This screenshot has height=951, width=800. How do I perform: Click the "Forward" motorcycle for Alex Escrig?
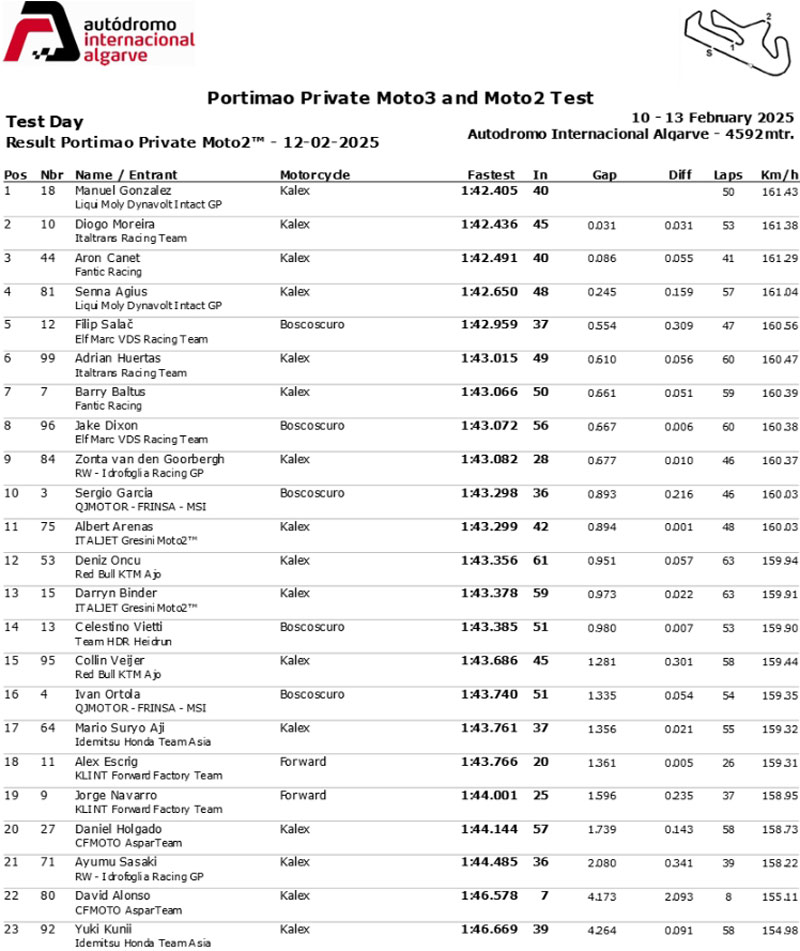click(303, 762)
